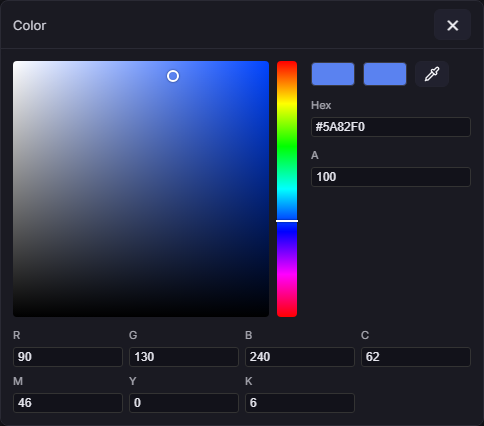Click the saturation-brightness picker circle
Viewport: 484px width, 426px height.
coord(173,76)
